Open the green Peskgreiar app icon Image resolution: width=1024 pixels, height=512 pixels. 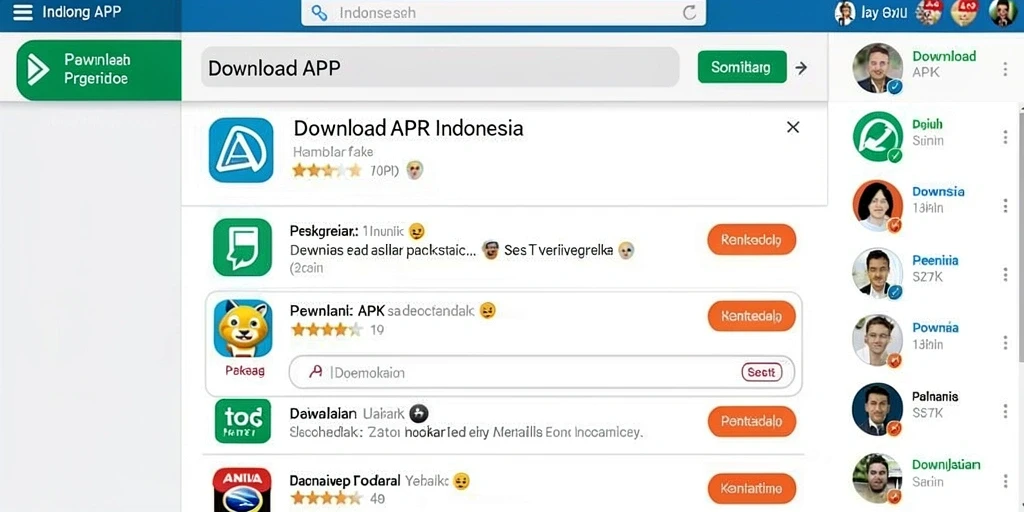click(x=242, y=247)
